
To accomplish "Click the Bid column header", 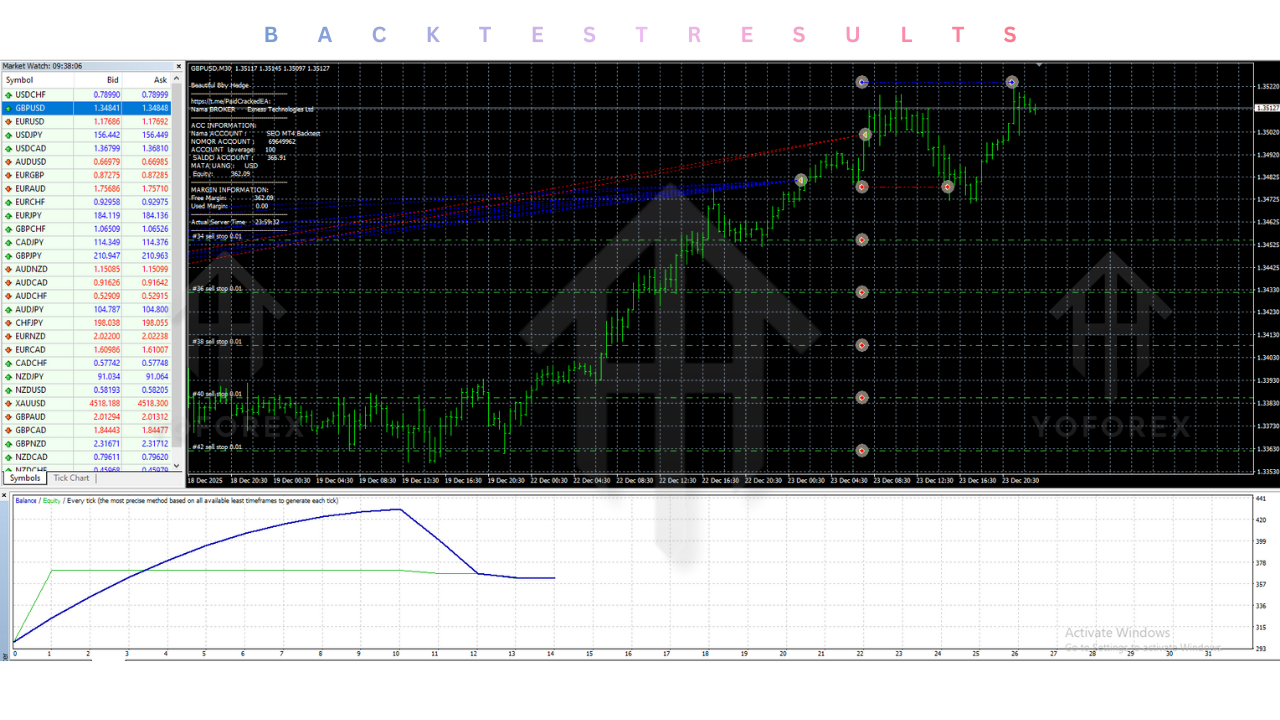I will pyautogui.click(x=112, y=80).
